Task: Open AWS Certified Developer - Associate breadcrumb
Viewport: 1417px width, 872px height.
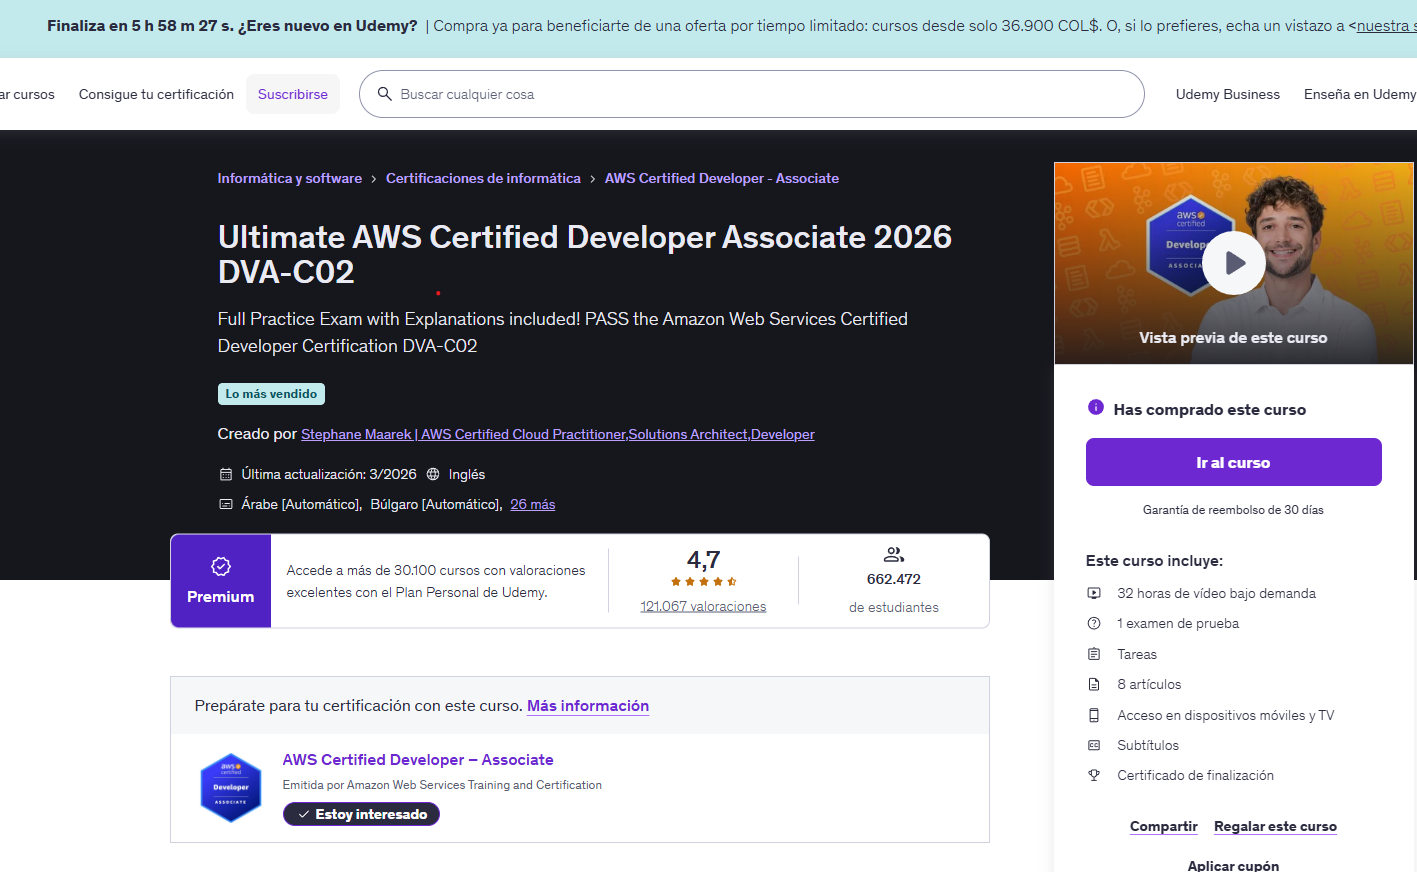Action: click(x=722, y=178)
